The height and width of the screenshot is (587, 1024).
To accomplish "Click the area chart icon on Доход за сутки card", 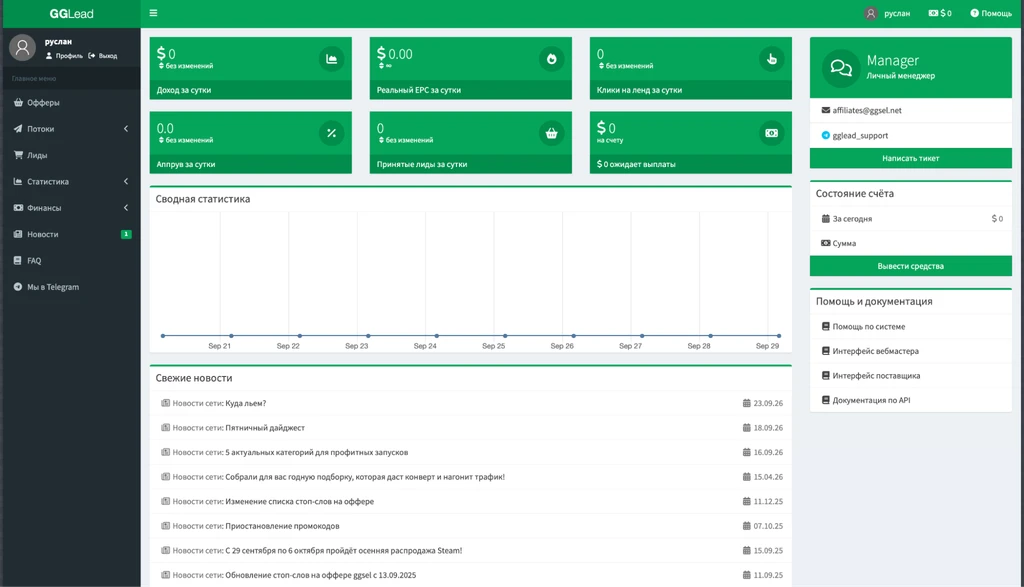I will click(x=332, y=59).
